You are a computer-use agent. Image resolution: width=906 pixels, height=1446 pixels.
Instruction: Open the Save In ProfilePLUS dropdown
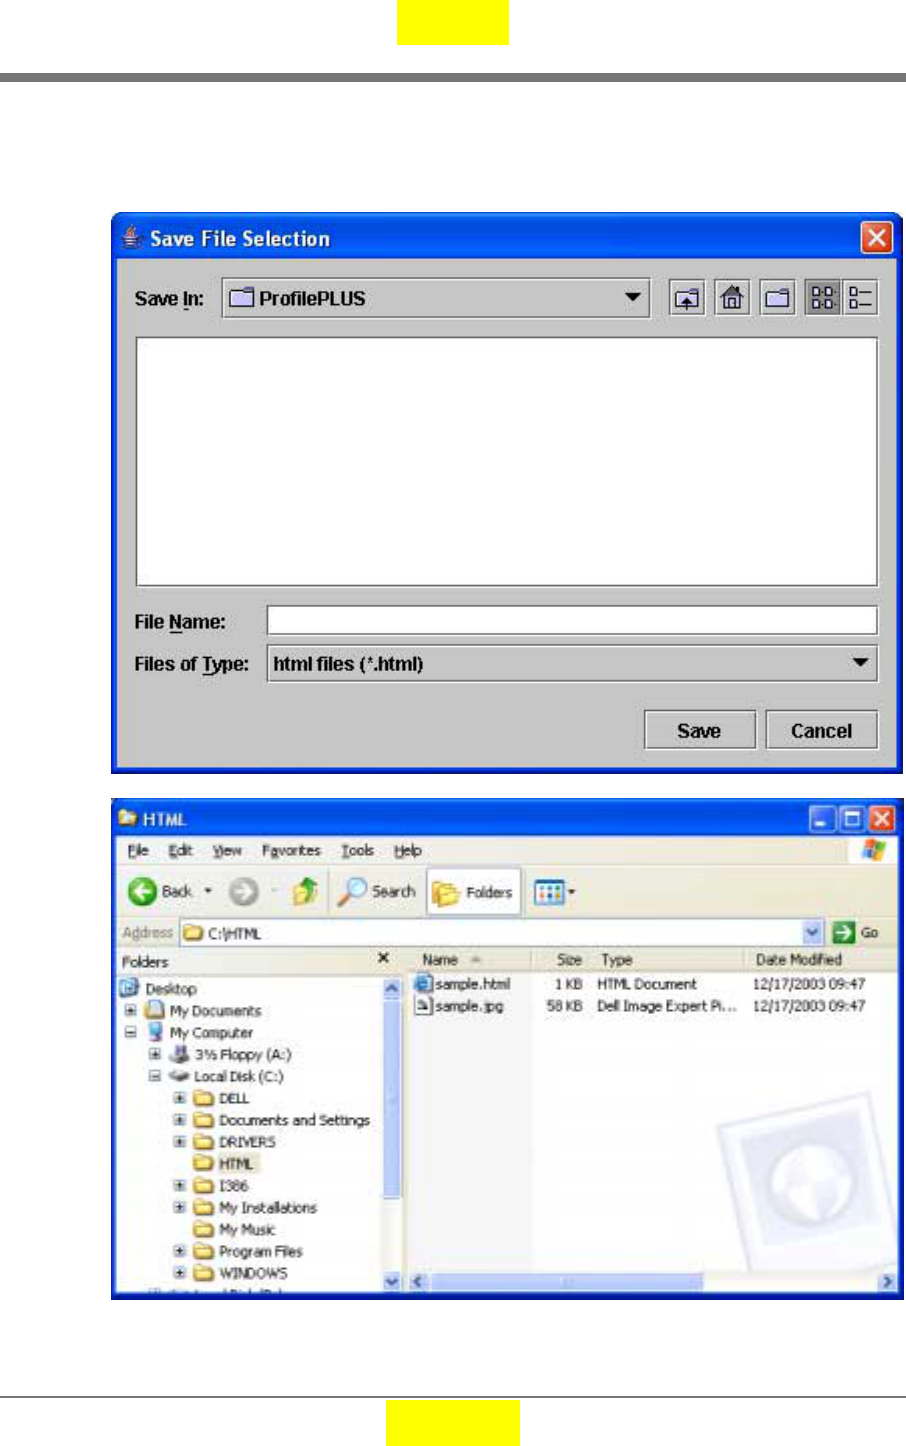[436, 298]
